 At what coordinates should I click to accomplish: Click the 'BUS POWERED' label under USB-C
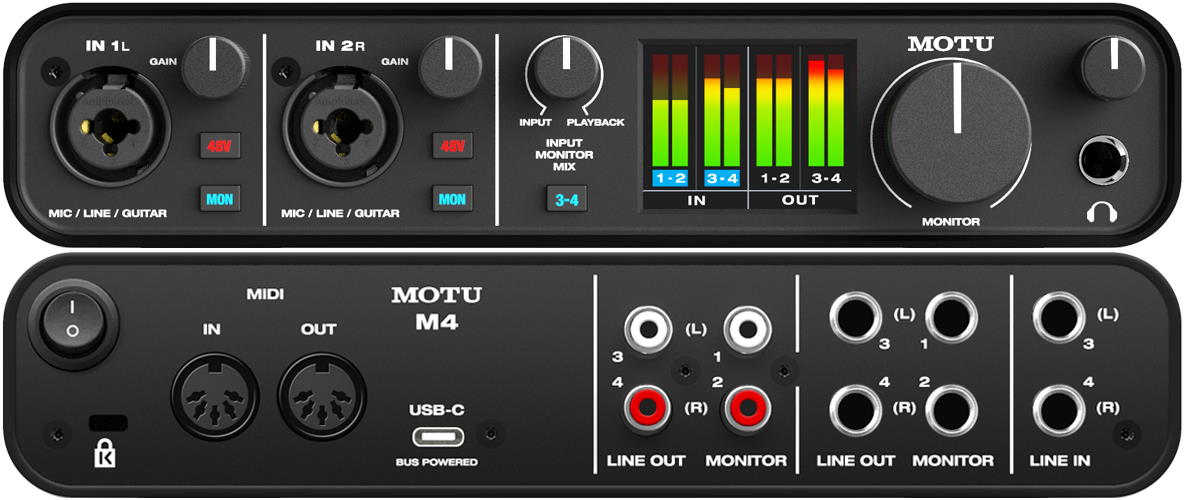[437, 461]
